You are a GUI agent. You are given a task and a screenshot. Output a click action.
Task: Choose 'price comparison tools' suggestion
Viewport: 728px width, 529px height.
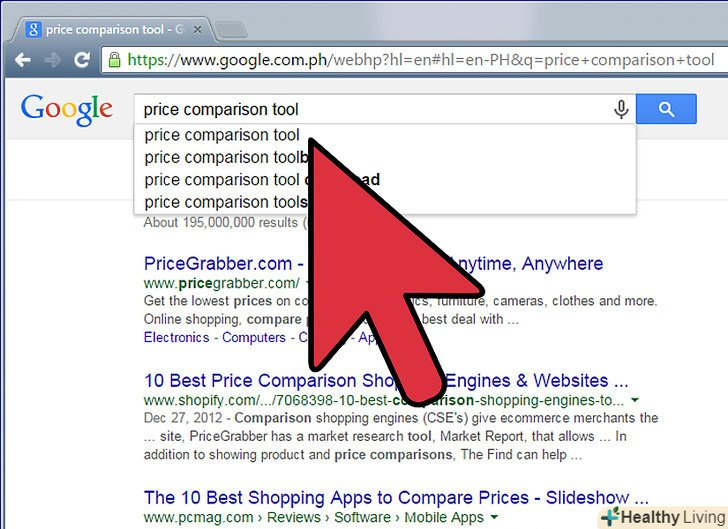tap(384, 202)
